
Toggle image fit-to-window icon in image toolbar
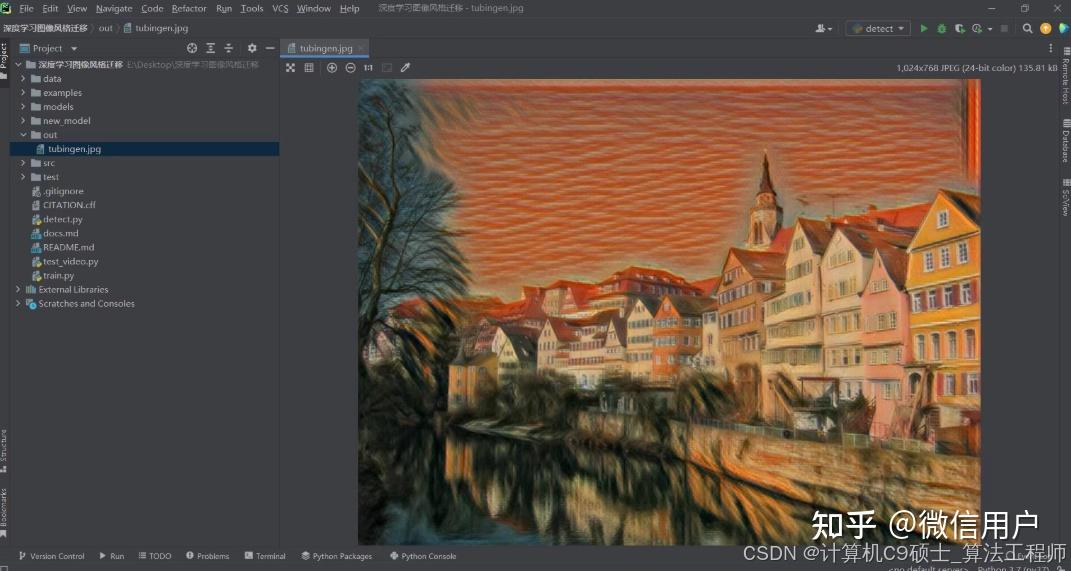tap(290, 68)
